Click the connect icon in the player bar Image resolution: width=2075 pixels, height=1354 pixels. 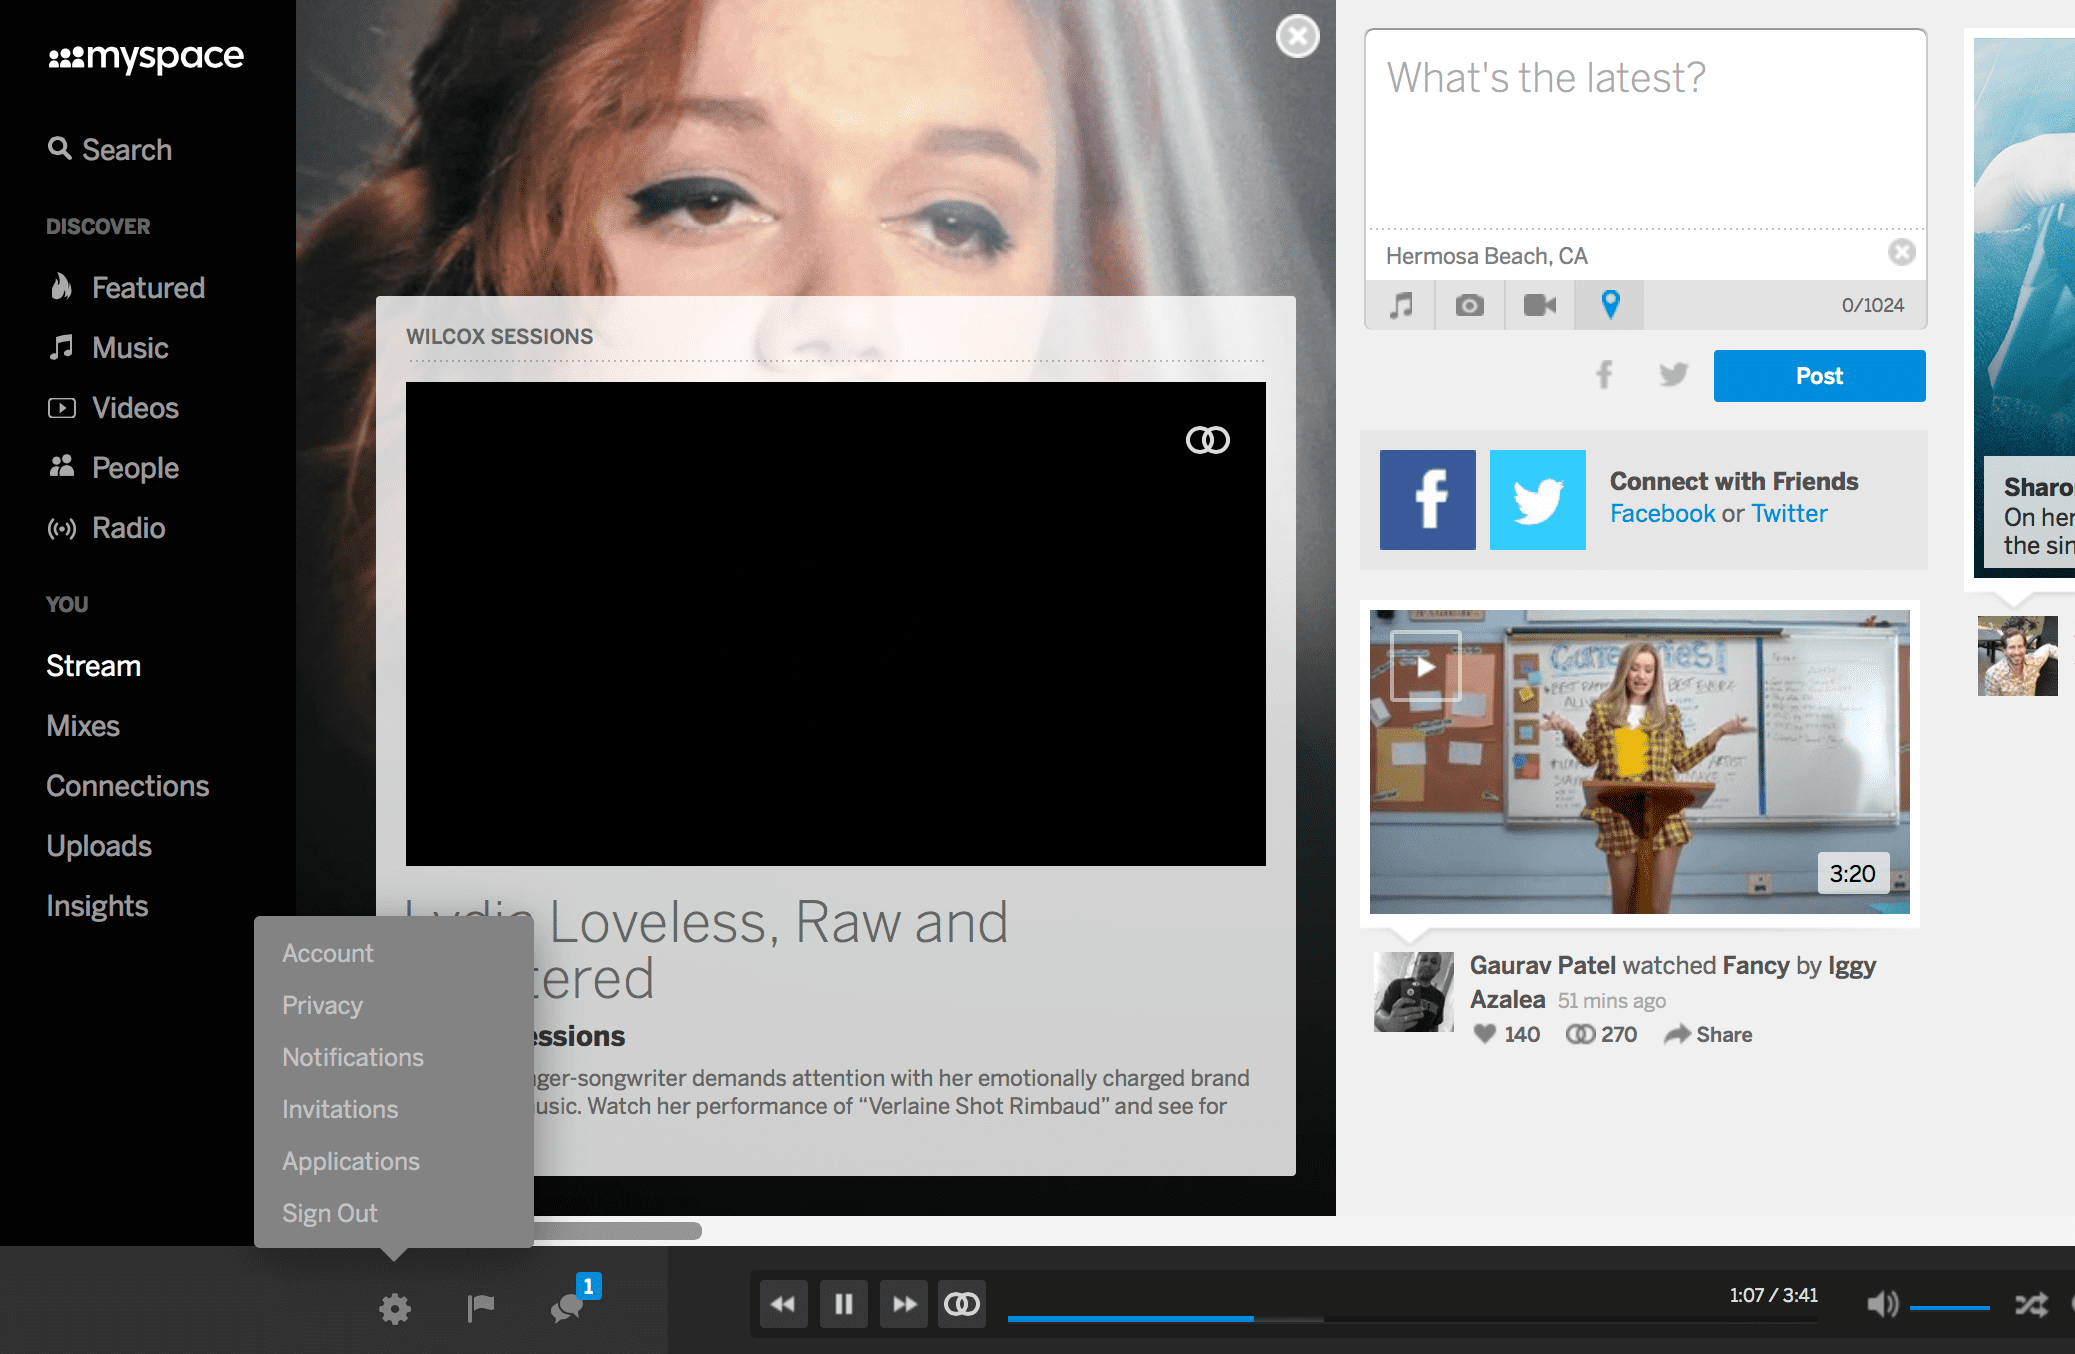(962, 1304)
